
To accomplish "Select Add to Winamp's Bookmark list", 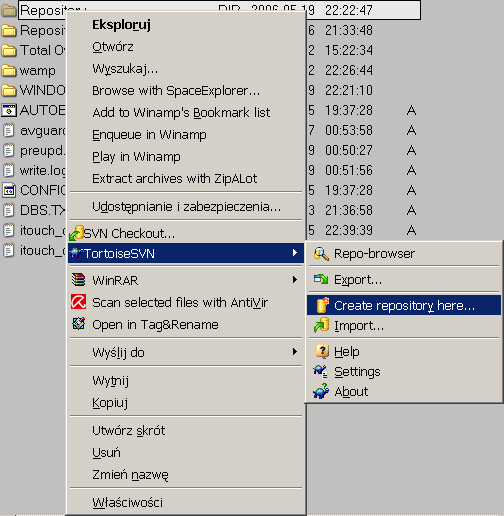I will 186,113.
